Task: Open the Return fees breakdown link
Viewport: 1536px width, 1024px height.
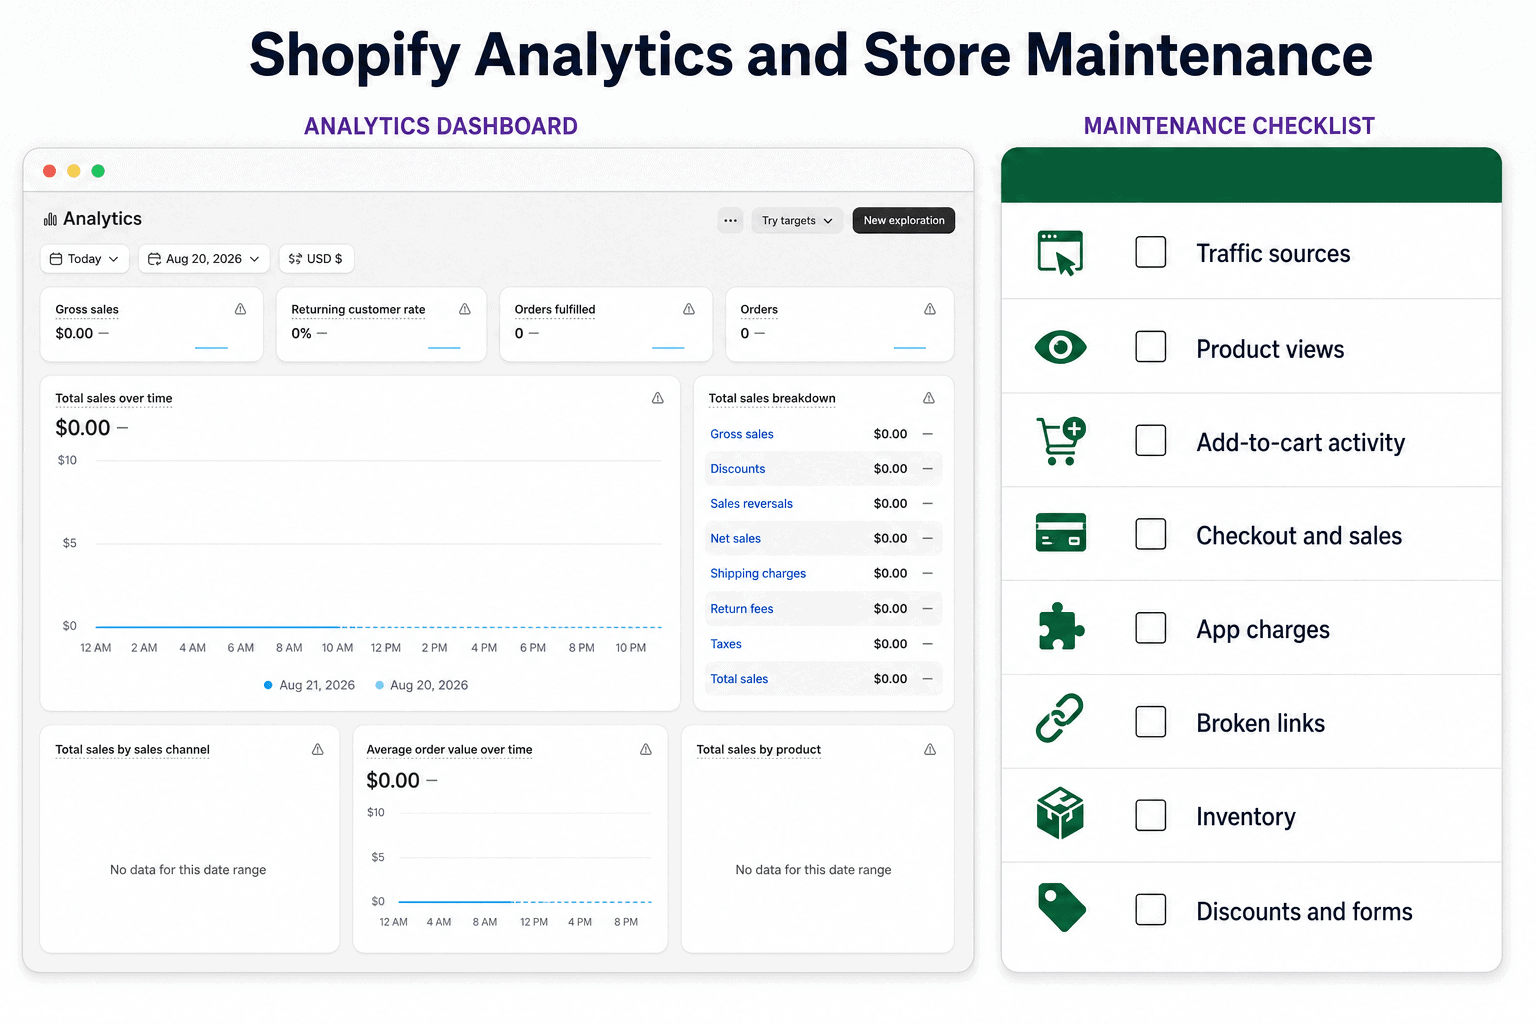Action: (x=742, y=609)
